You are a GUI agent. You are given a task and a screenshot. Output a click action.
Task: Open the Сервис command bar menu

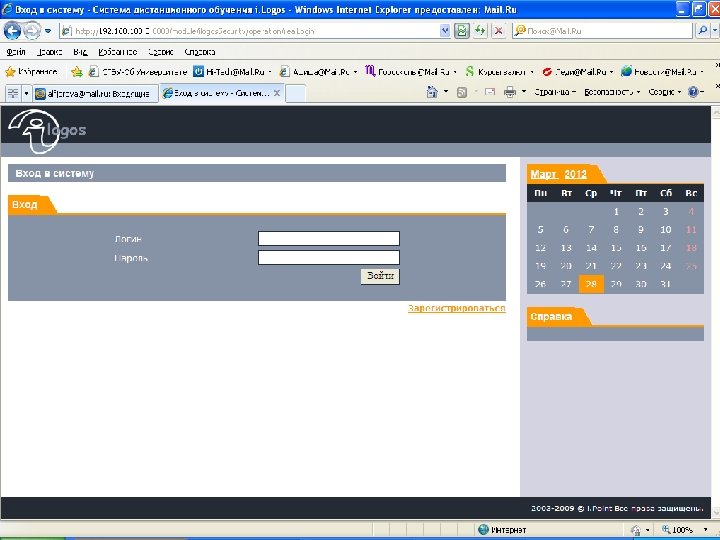click(664, 92)
